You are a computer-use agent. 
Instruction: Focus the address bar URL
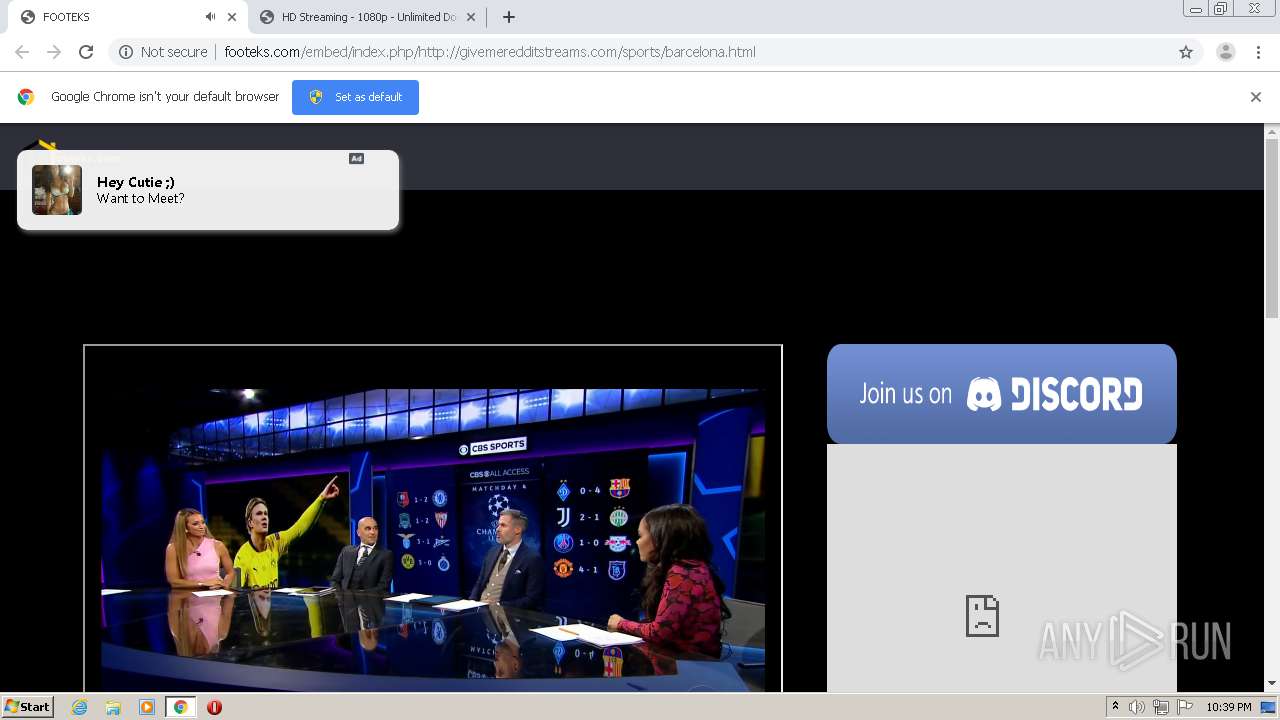click(490, 52)
